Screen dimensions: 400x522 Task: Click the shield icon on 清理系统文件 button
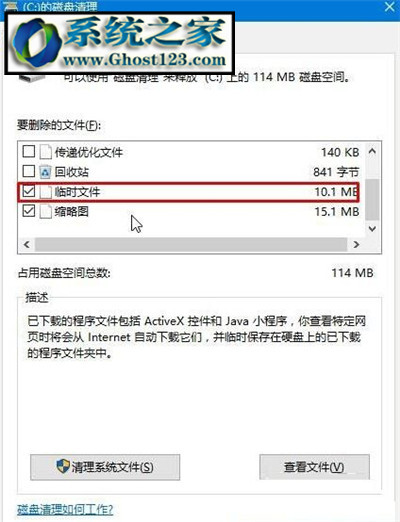(x=63, y=466)
